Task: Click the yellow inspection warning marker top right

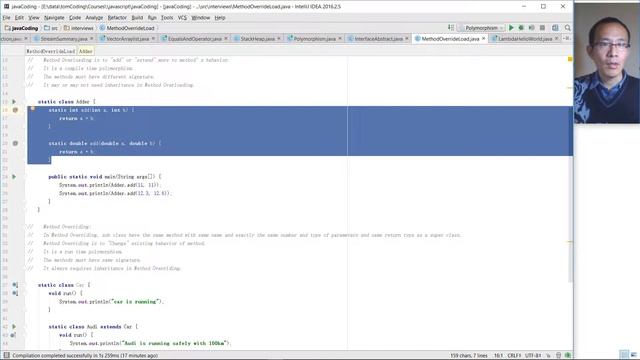Action: (x=570, y=60)
